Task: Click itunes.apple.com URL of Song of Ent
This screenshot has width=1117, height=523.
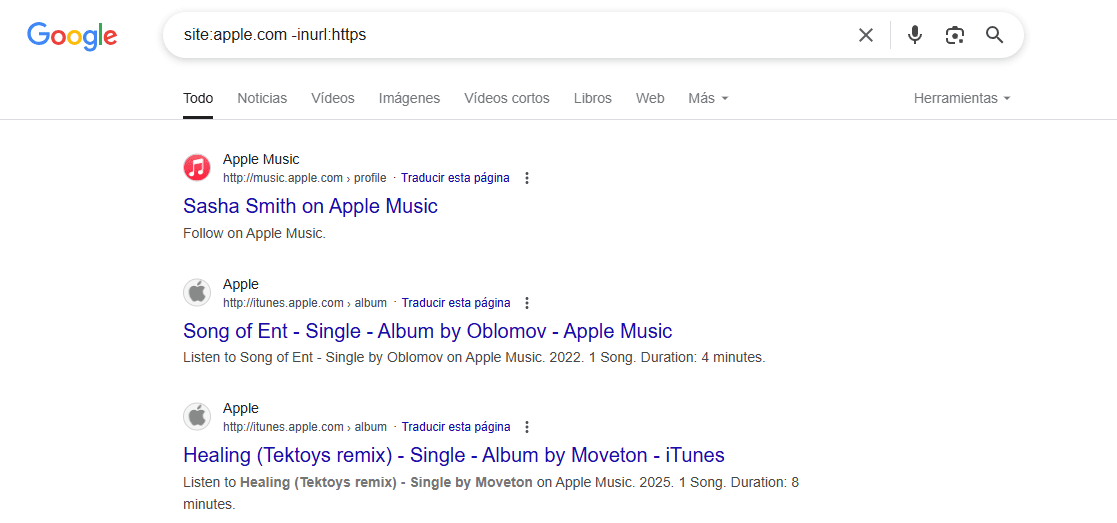Action: click(x=305, y=303)
